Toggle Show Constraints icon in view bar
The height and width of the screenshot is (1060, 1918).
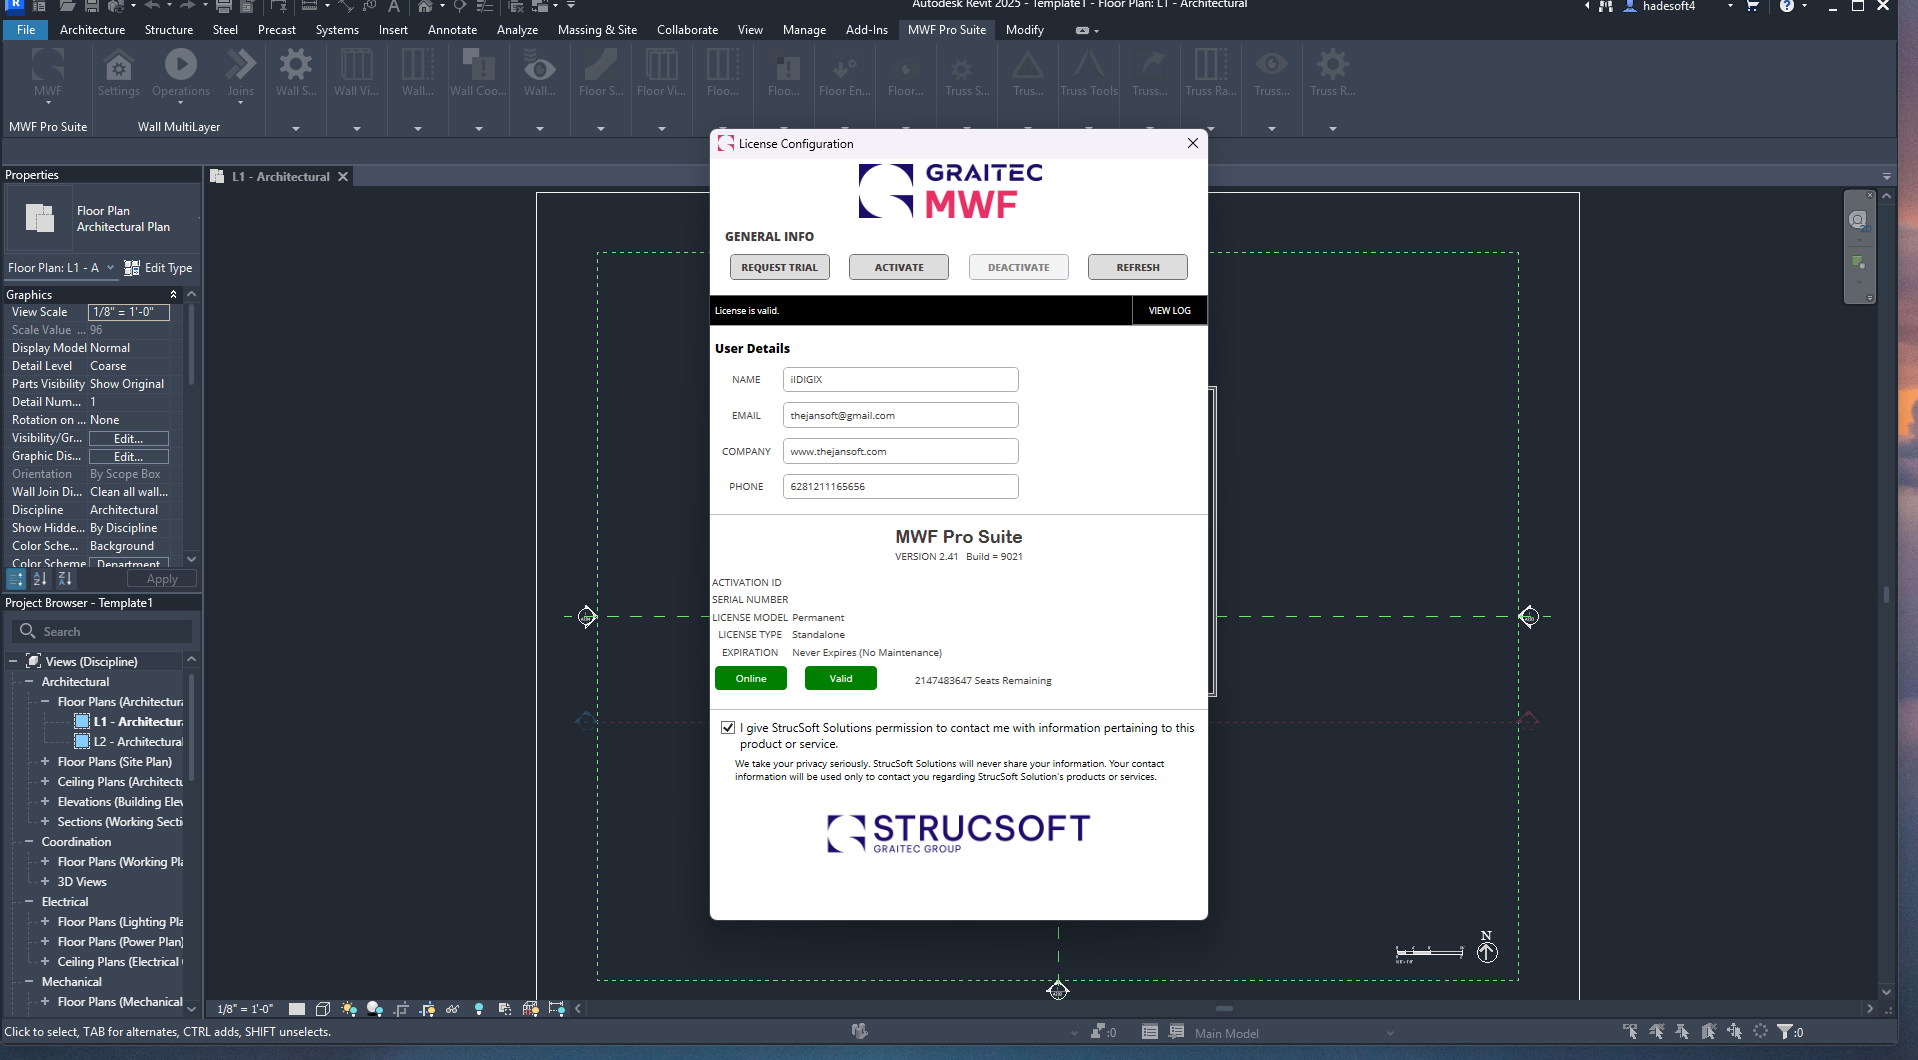pos(557,1009)
